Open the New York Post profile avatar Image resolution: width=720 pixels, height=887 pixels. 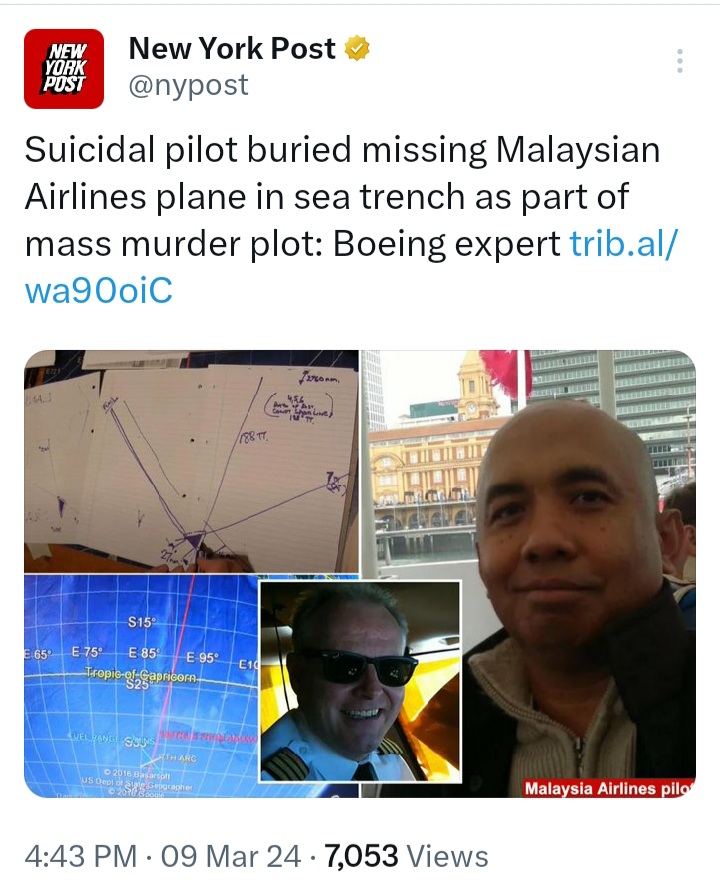63,68
